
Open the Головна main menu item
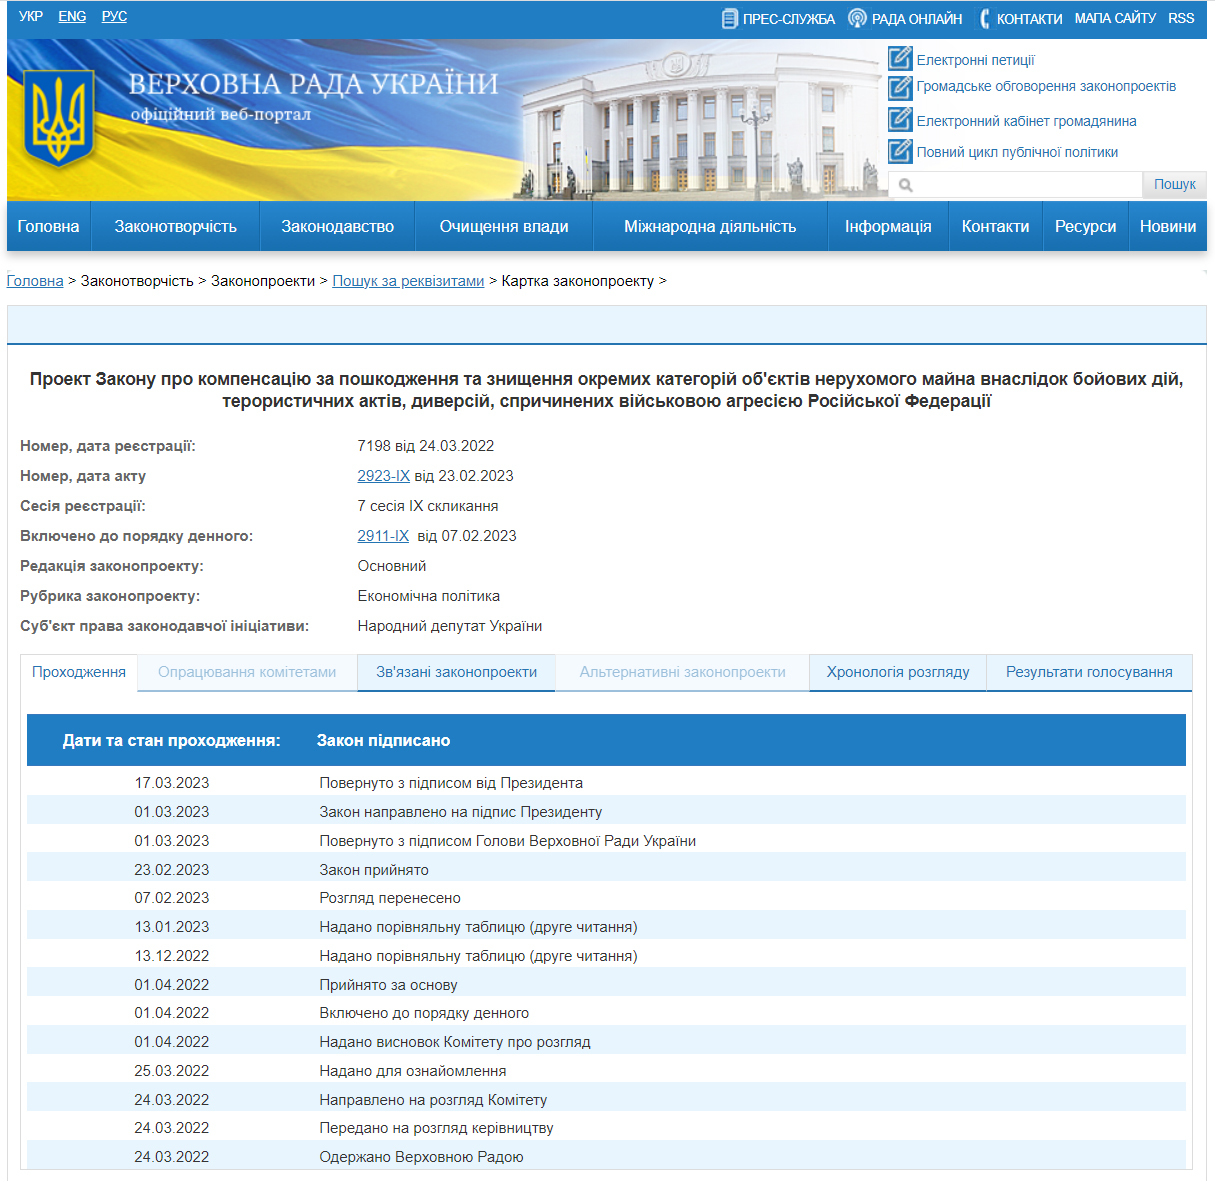[x=48, y=226]
